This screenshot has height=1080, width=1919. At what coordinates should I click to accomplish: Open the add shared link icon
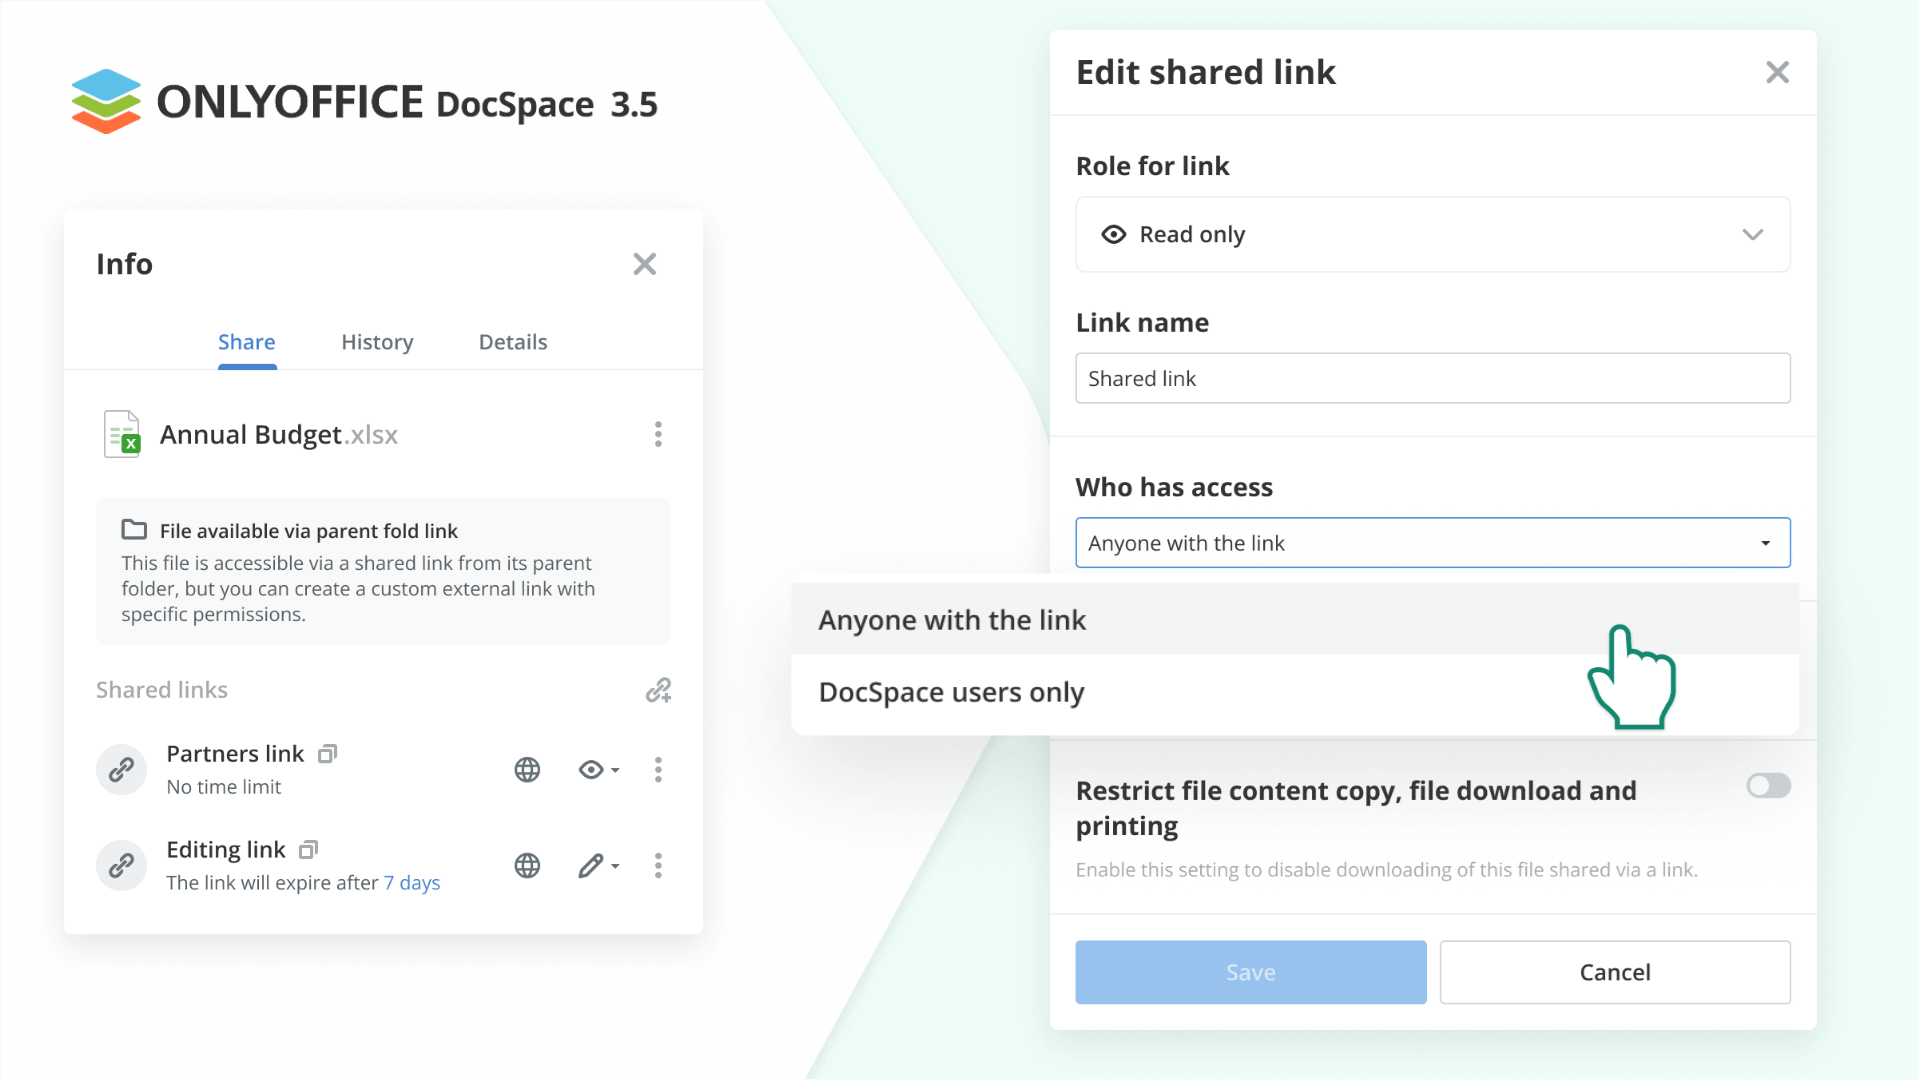pyautogui.click(x=658, y=690)
